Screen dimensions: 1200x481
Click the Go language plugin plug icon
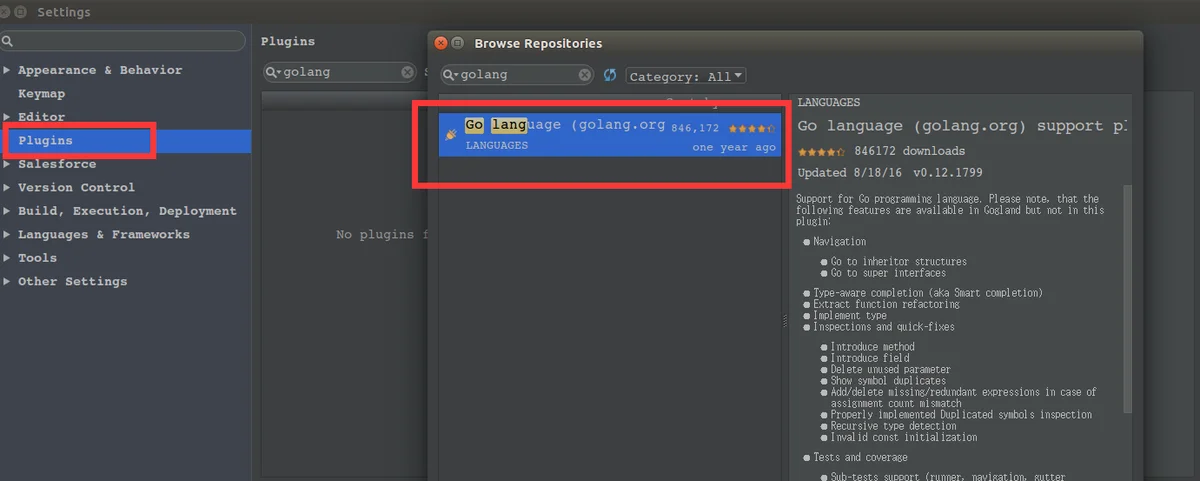coord(451,134)
